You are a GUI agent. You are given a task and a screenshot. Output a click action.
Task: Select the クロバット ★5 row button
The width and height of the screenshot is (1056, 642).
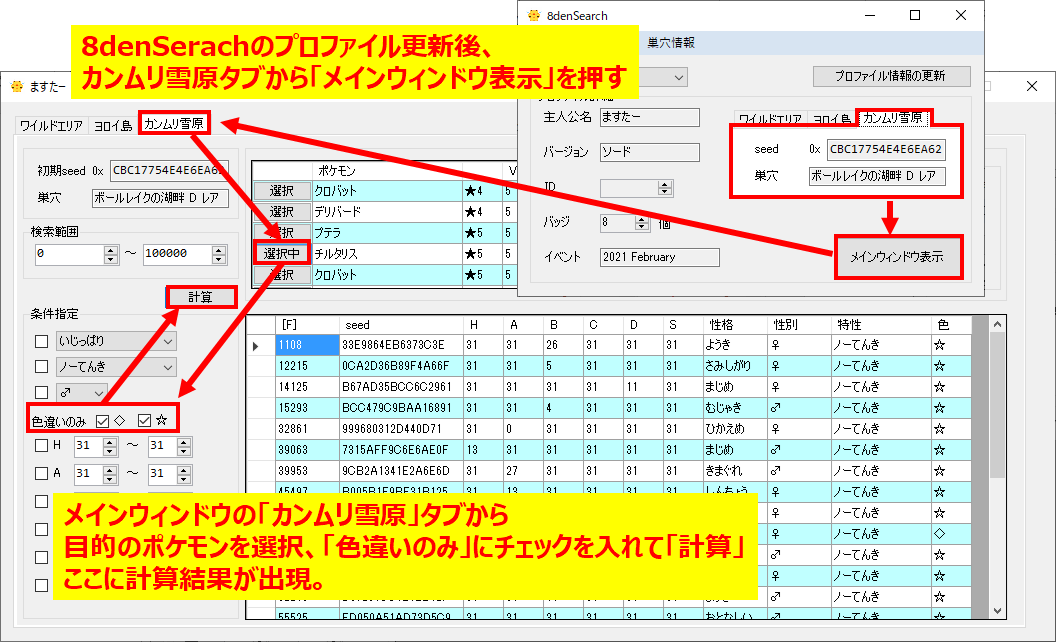[282, 275]
